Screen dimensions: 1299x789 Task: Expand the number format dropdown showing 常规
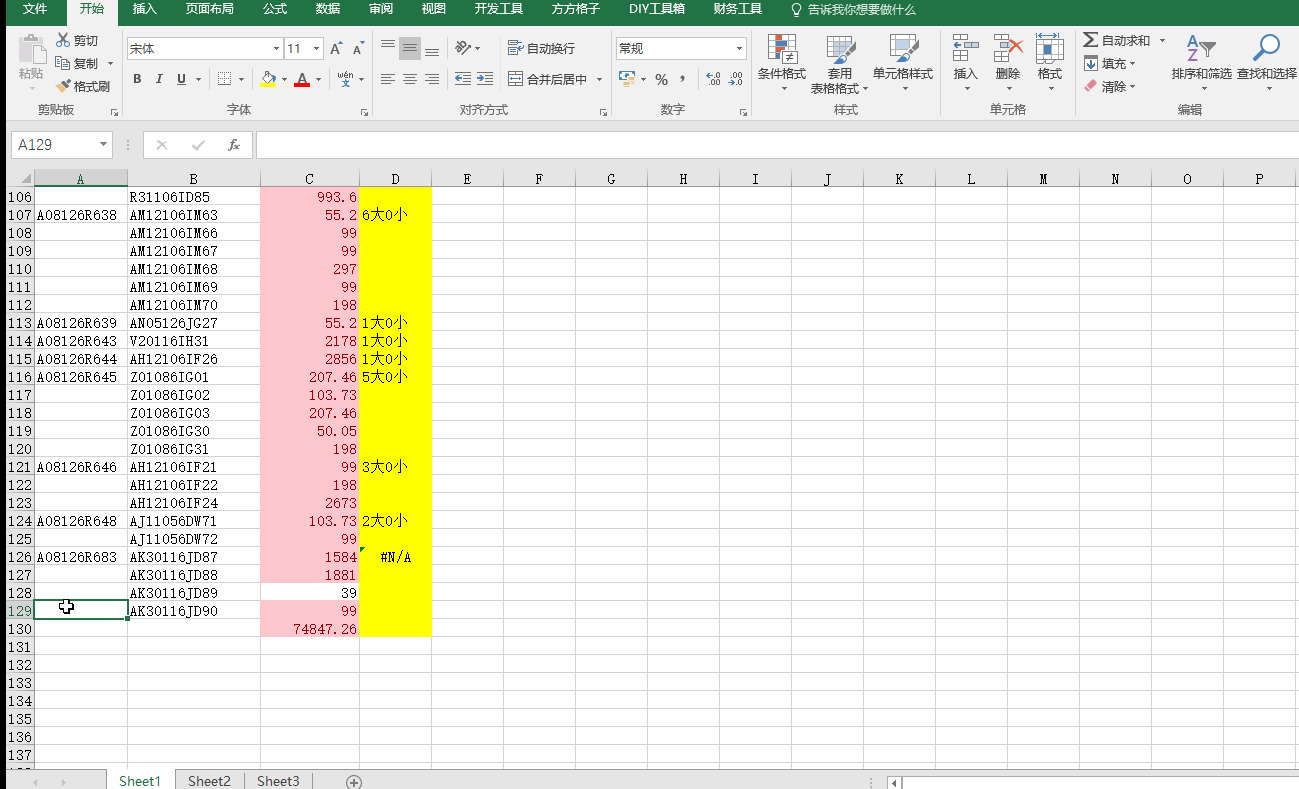[739, 49]
